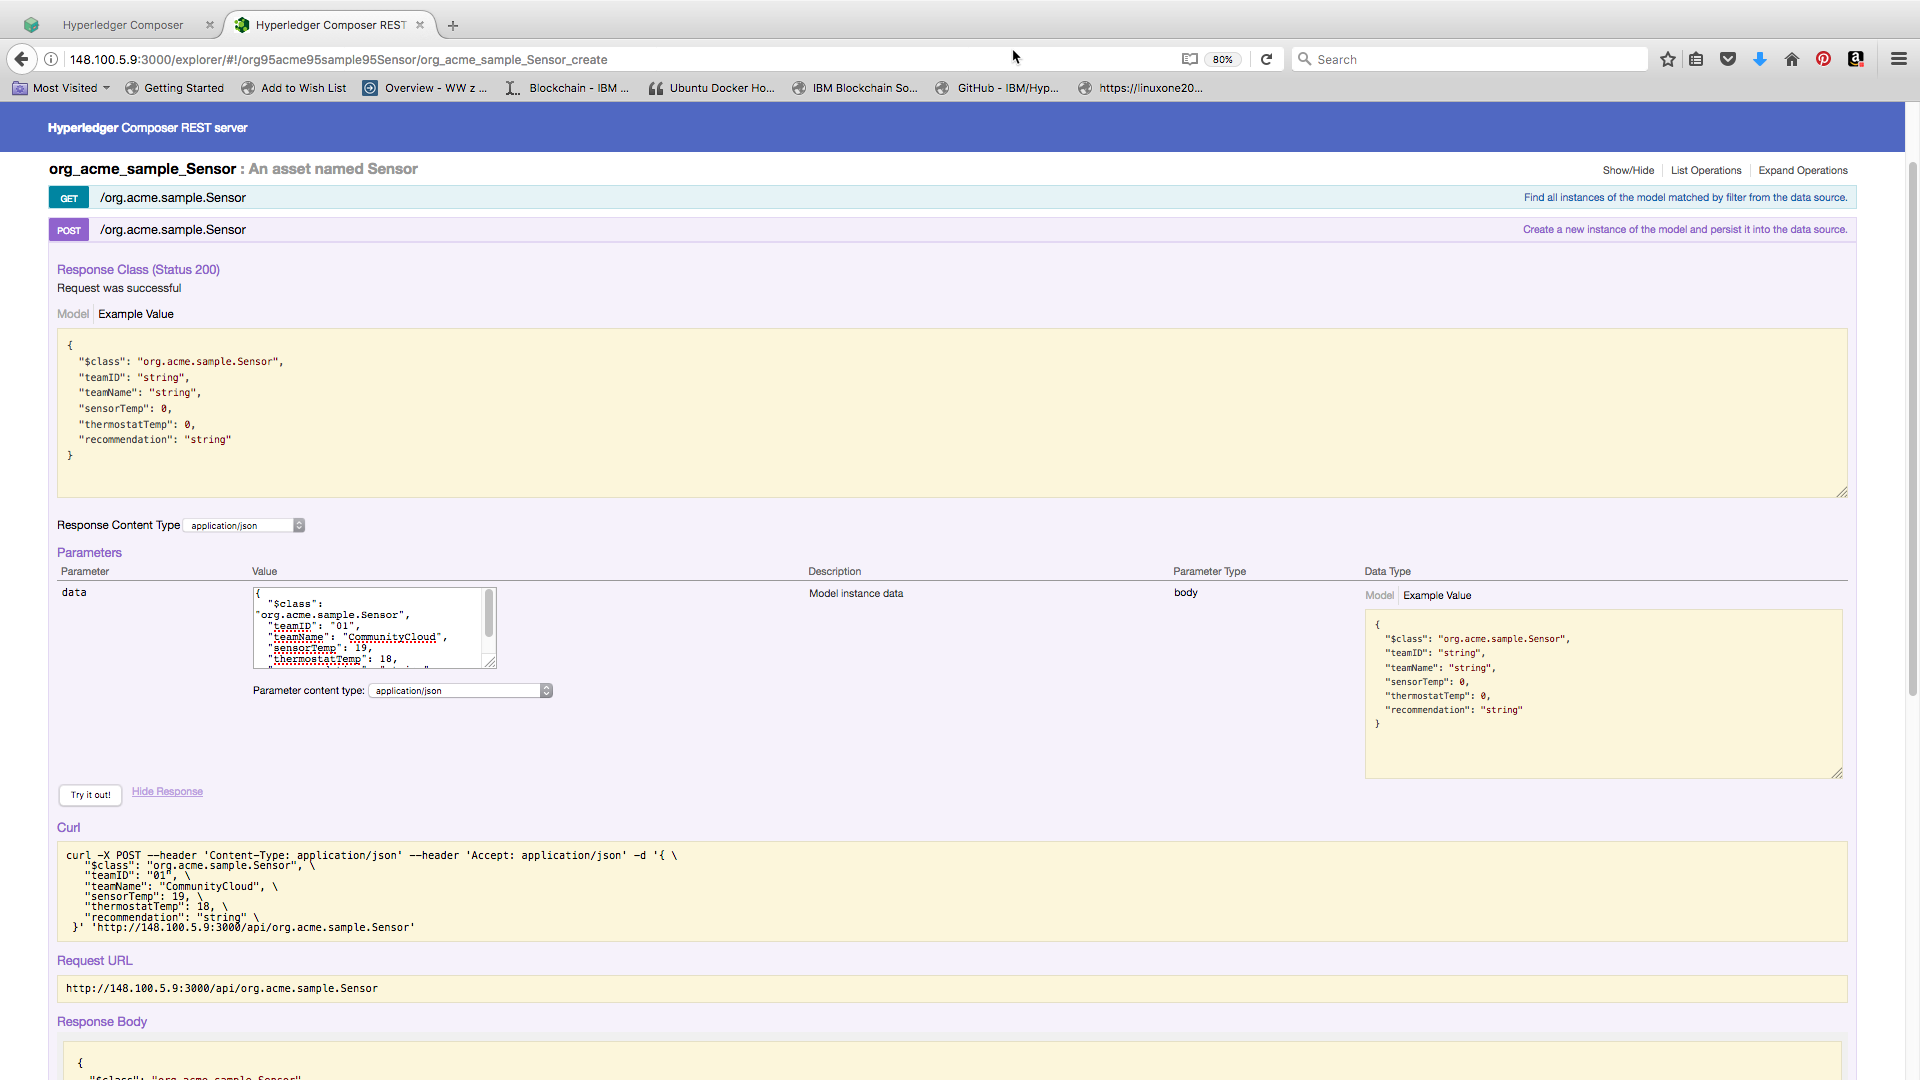This screenshot has width=1920, height=1080.
Task: Click the GitHub IBM bookmark icon
Action: (940, 87)
